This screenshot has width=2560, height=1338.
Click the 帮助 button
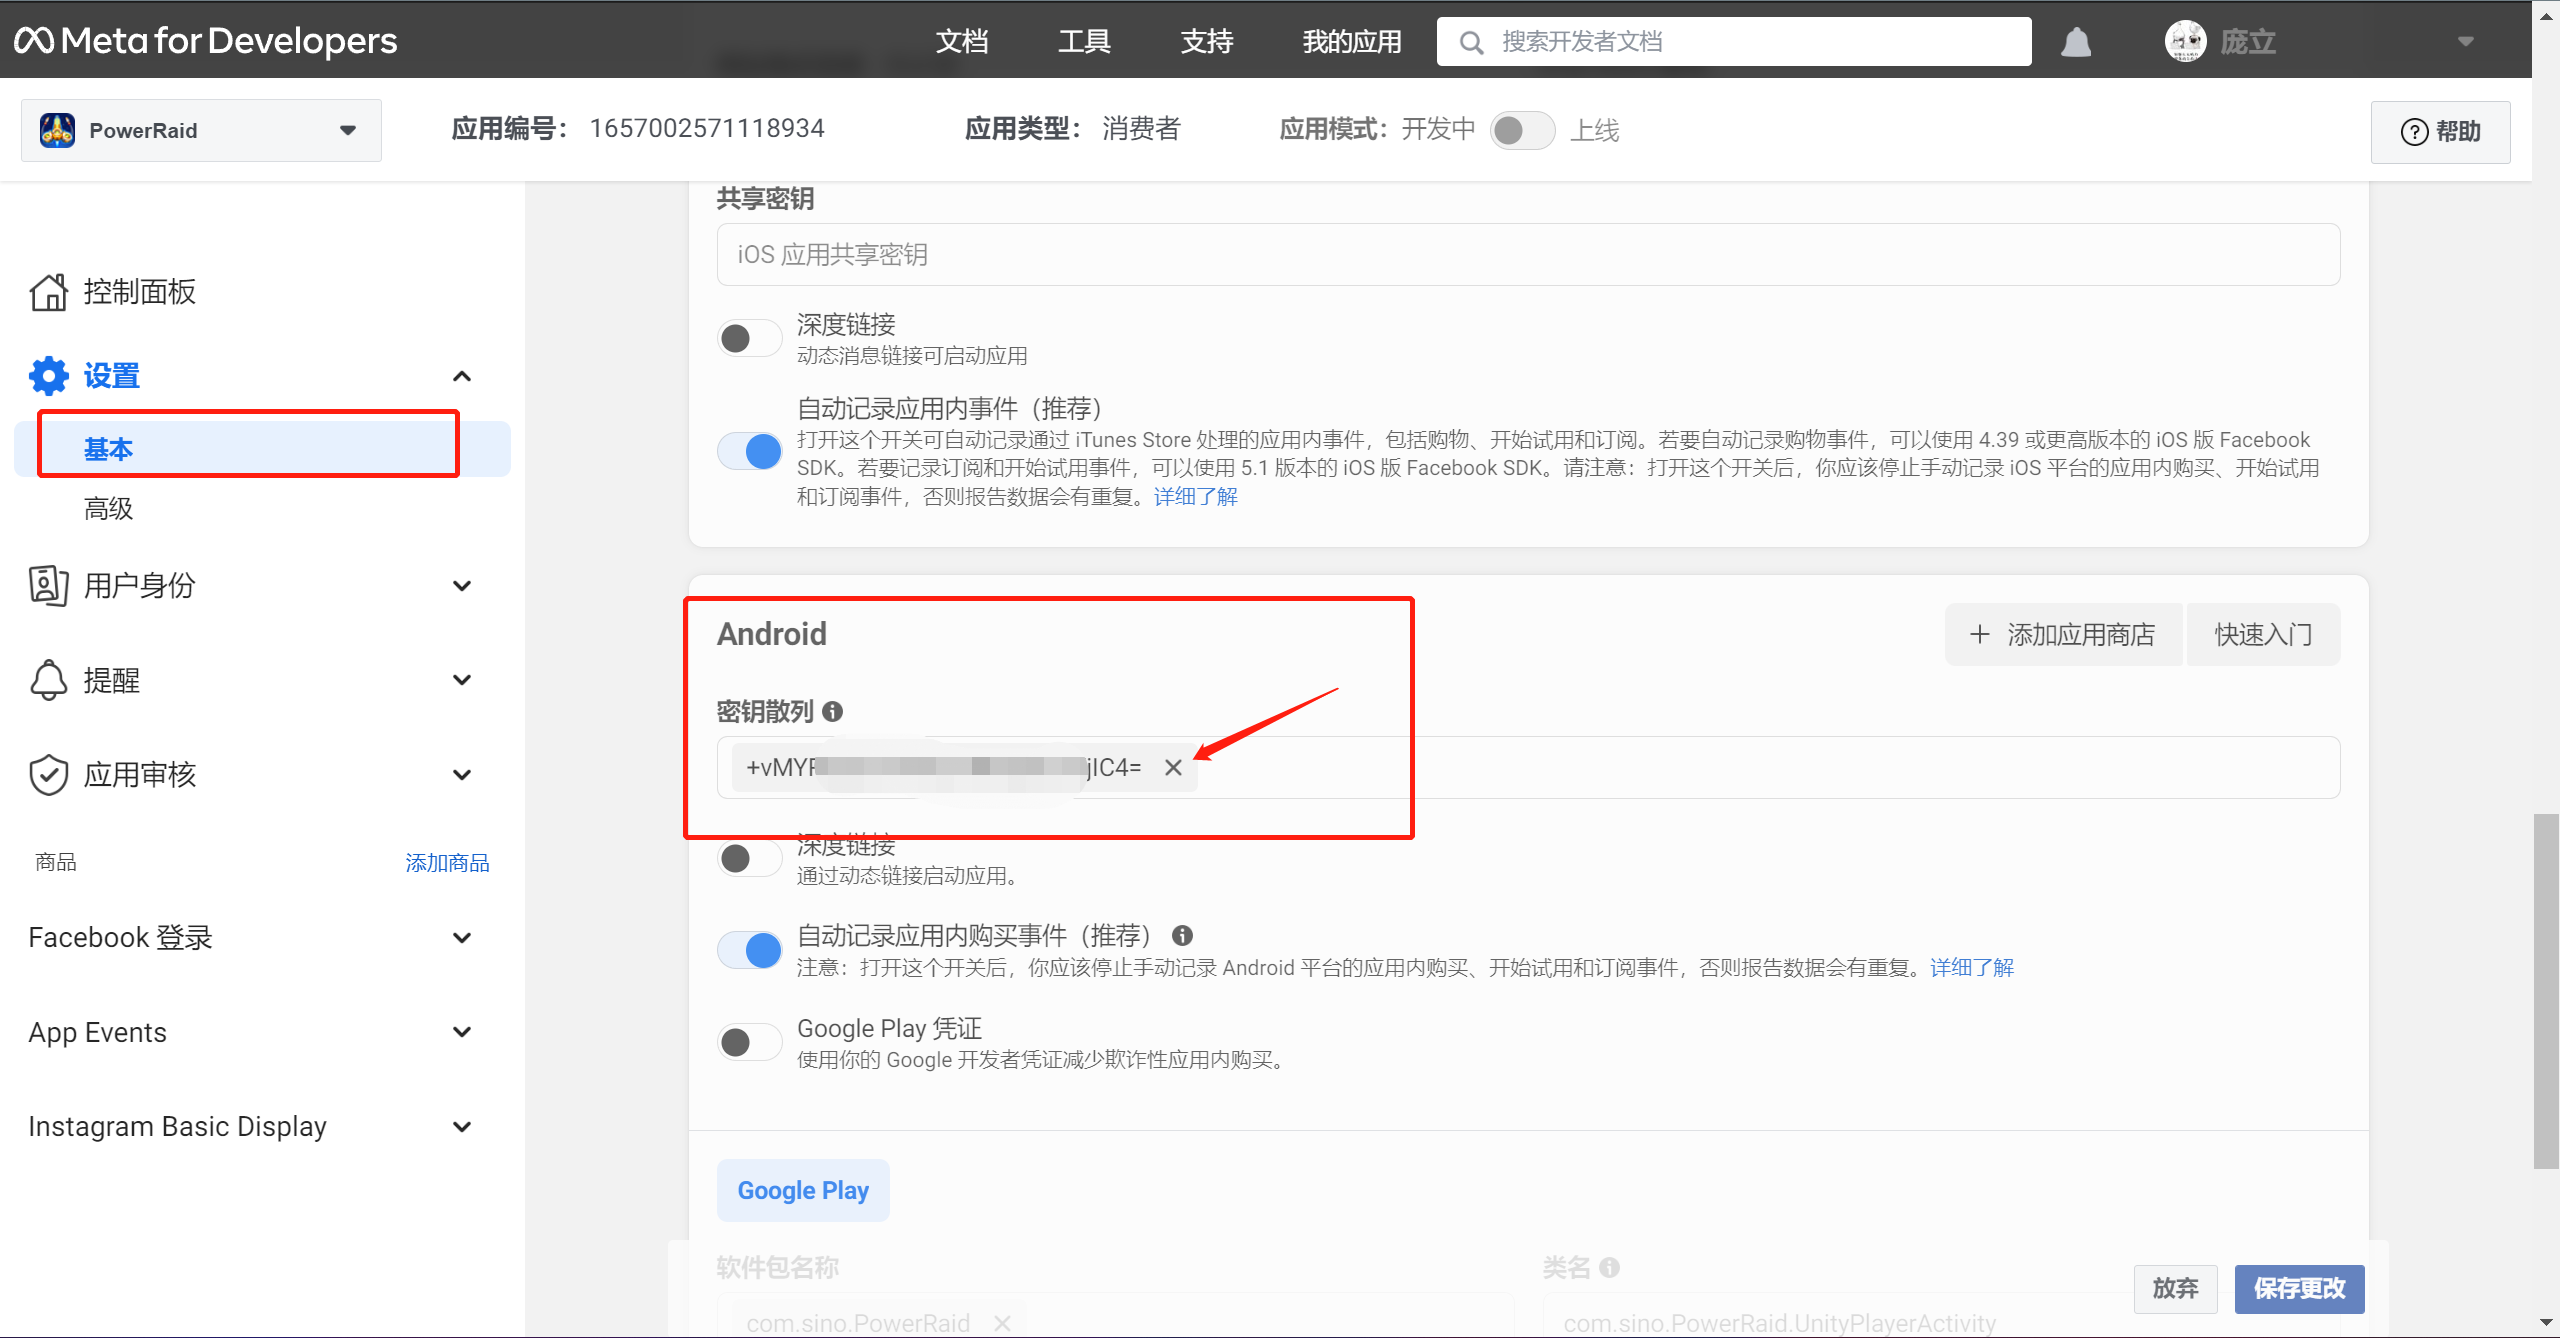coord(2440,132)
